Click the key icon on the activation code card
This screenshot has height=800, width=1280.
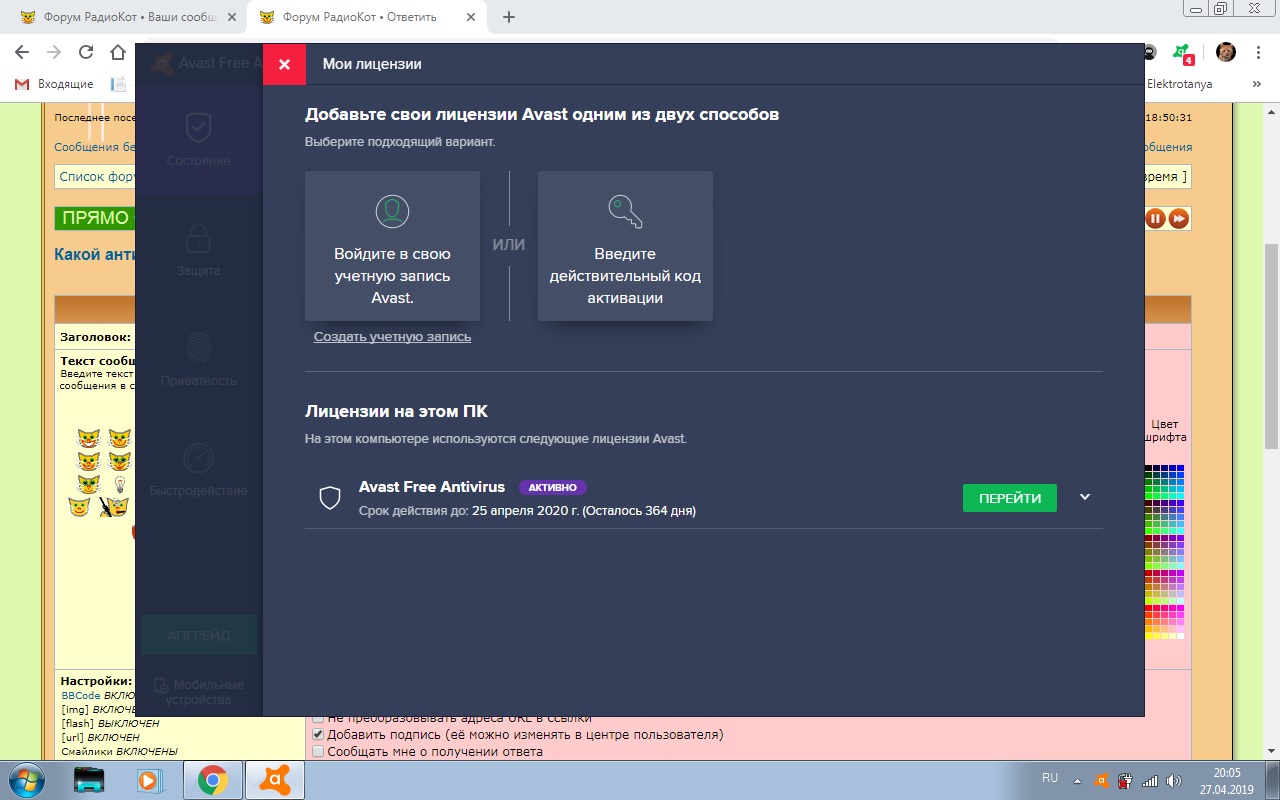click(625, 211)
